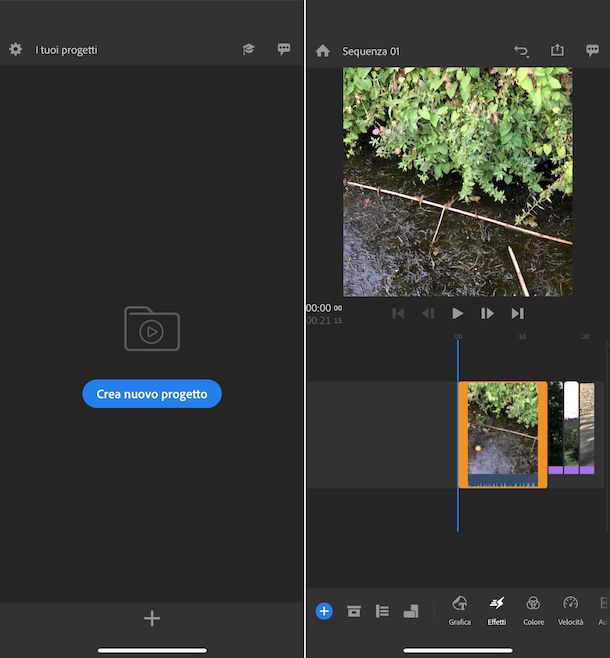Image resolution: width=610 pixels, height=658 pixels.
Task: Select the white-topped clip in timeline
Action: [571, 428]
